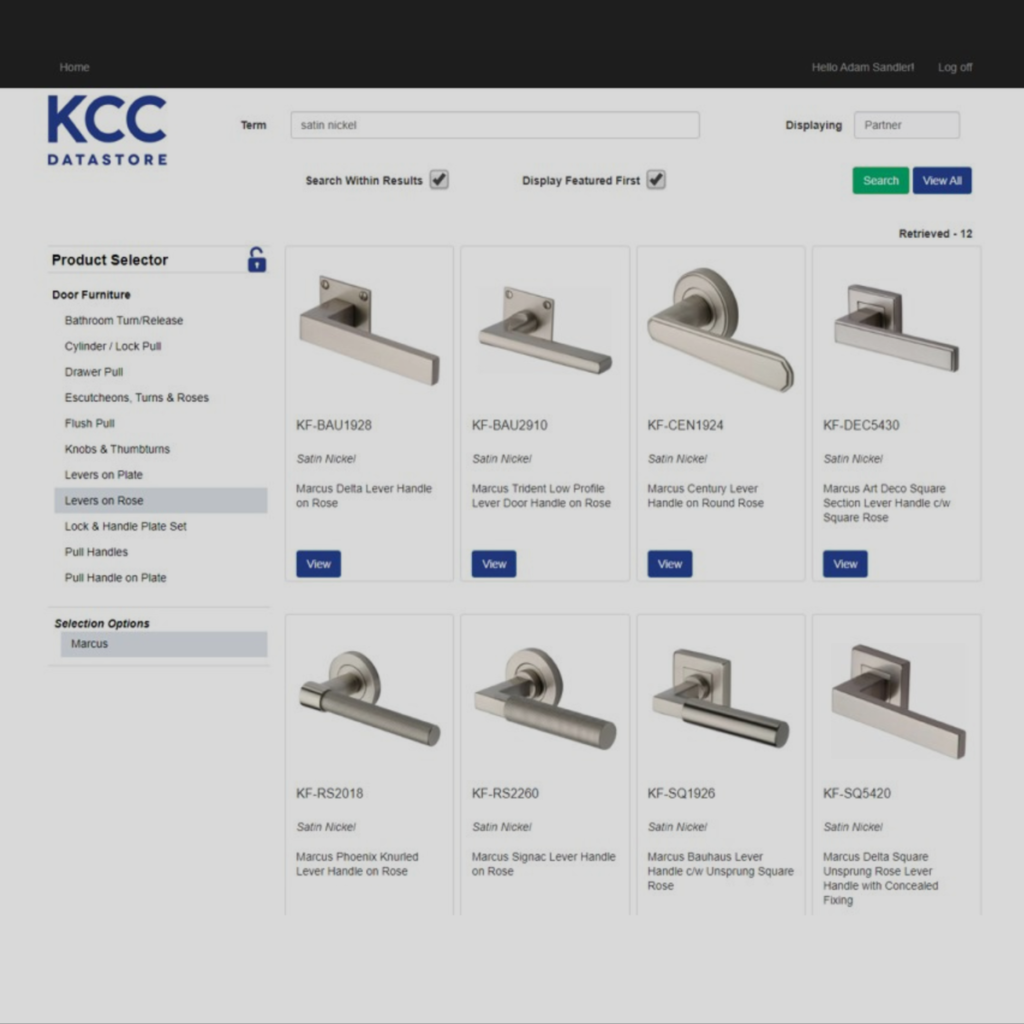Image resolution: width=1024 pixels, height=1024 pixels.
Task: Click View button for KF-BAU1928
Action: (319, 564)
